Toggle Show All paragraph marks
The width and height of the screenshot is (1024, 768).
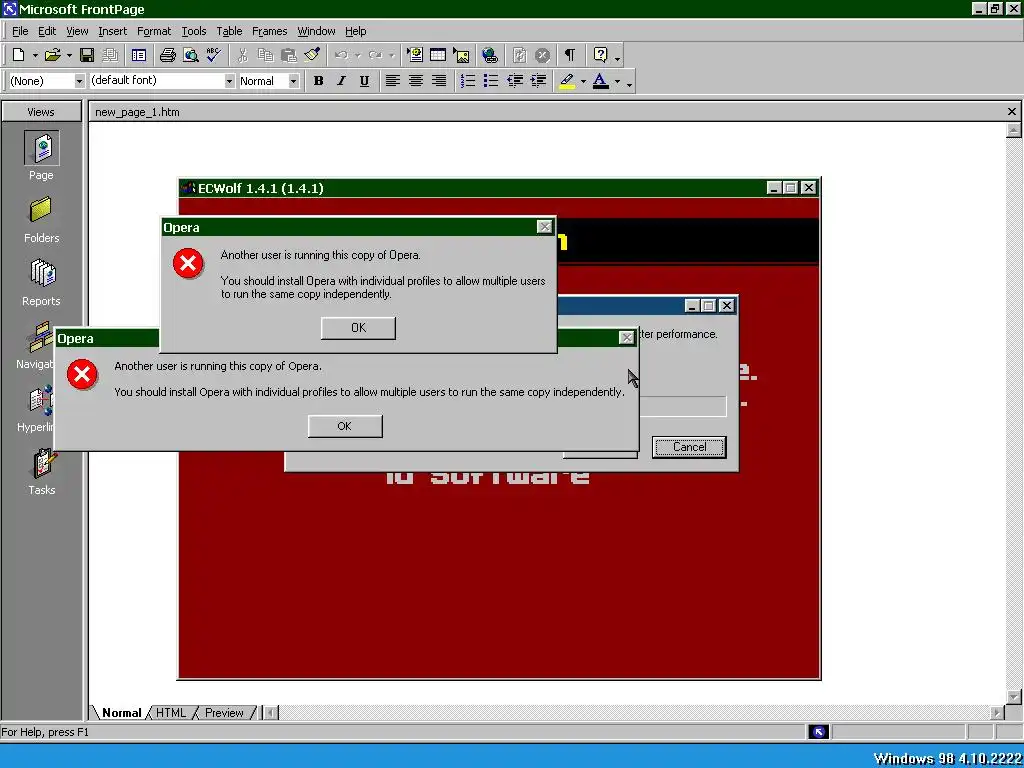(x=570, y=56)
